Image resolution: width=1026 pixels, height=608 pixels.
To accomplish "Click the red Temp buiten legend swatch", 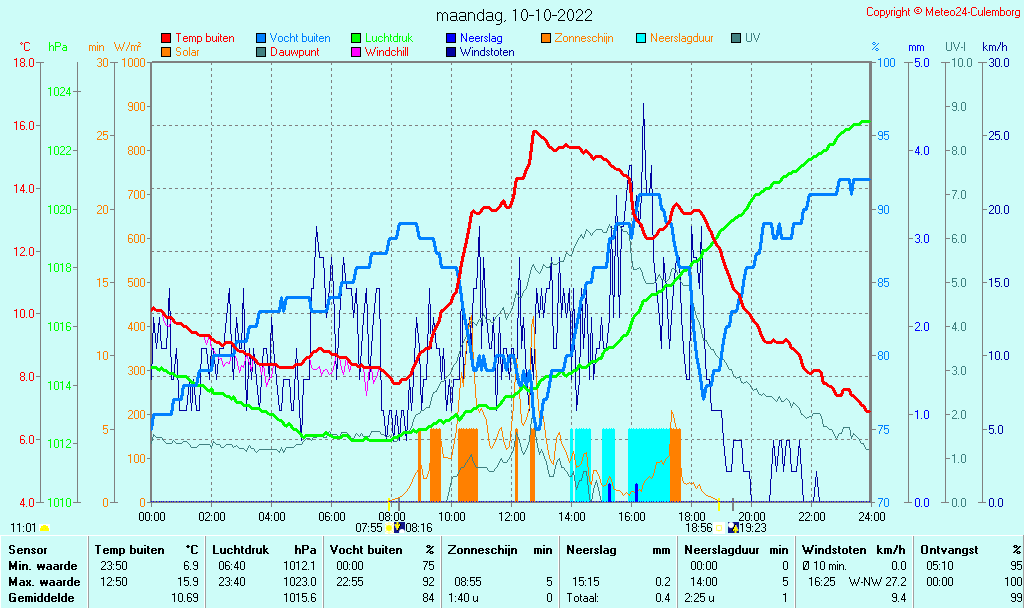I will tap(166, 39).
